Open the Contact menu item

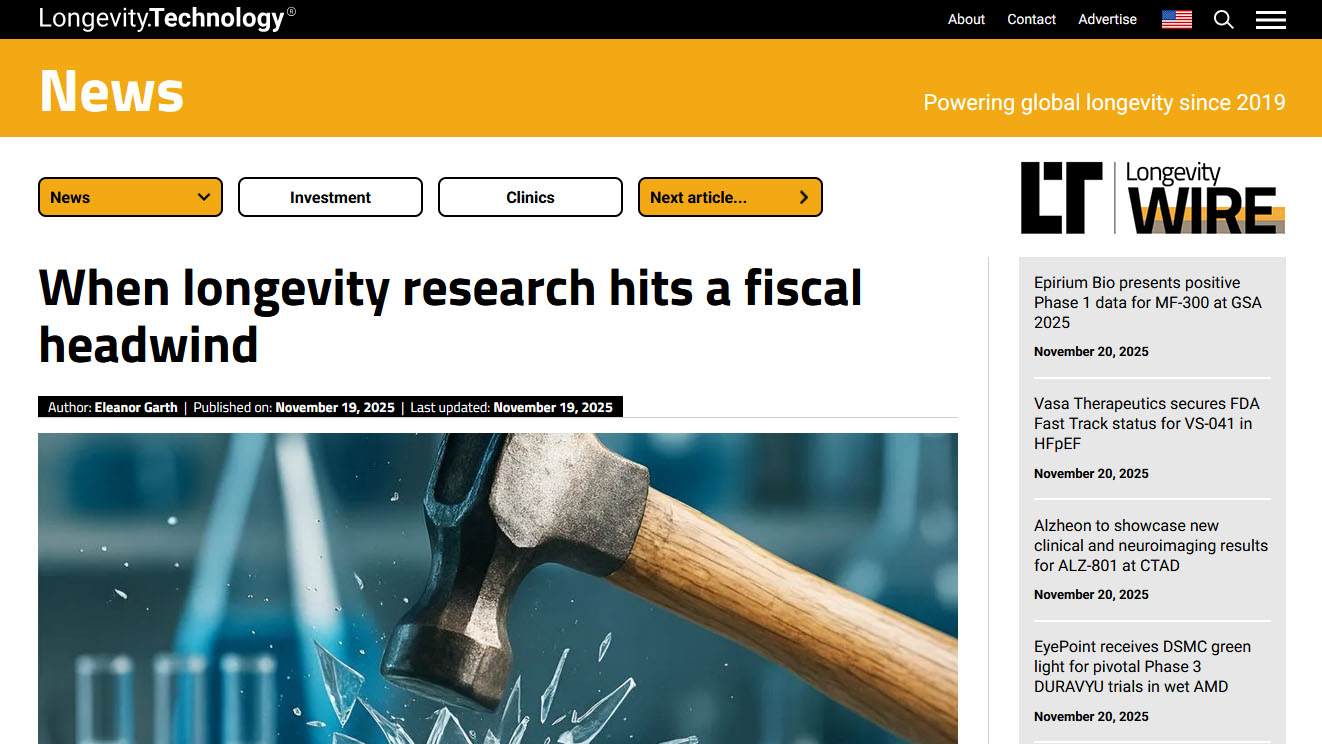[x=1031, y=19]
